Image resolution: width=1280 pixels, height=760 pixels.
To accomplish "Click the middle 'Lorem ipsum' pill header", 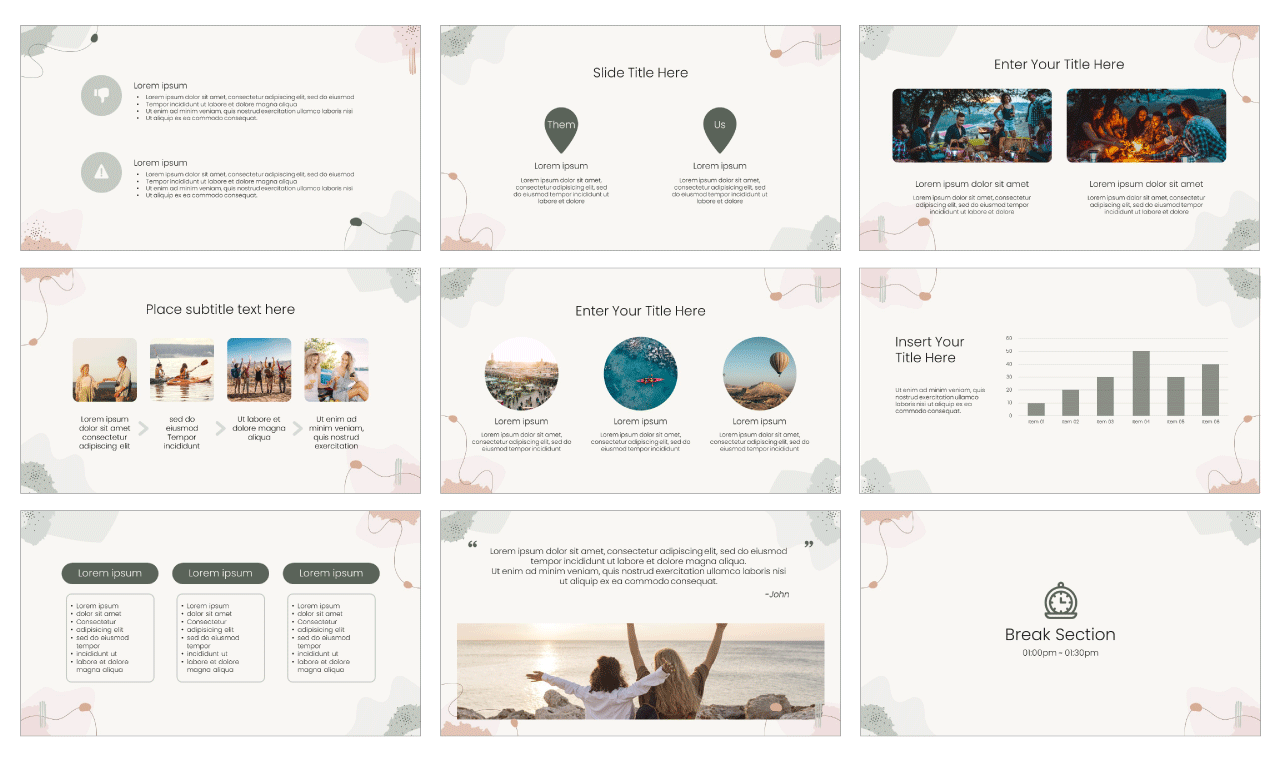I will pyautogui.click(x=220, y=573).
